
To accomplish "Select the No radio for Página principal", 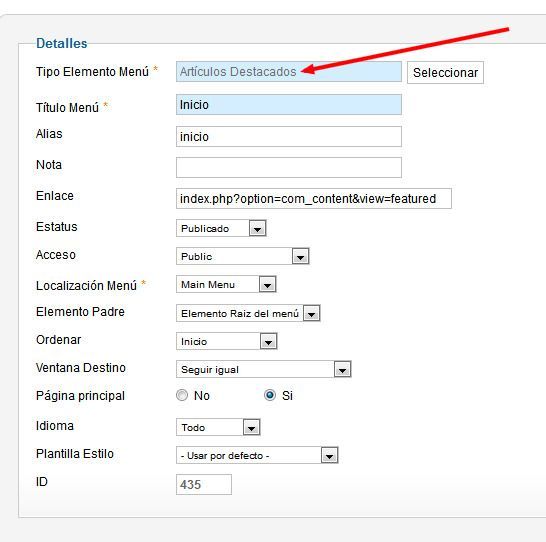I will 182,395.
